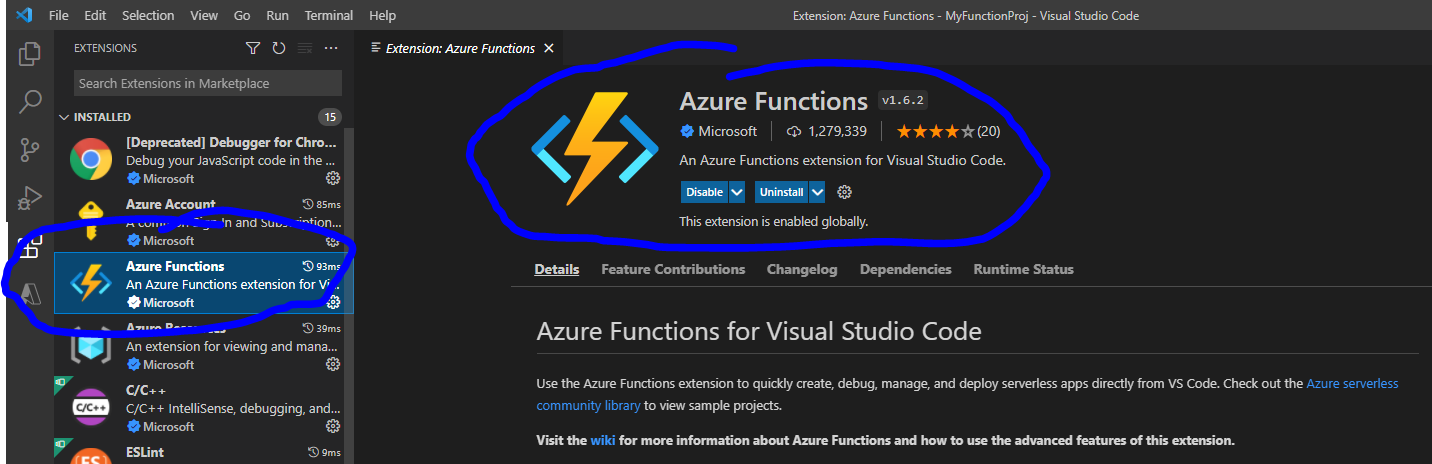Screen dimensions: 1432x464
Task: Click the large Azure Functions logo
Action: coord(593,148)
